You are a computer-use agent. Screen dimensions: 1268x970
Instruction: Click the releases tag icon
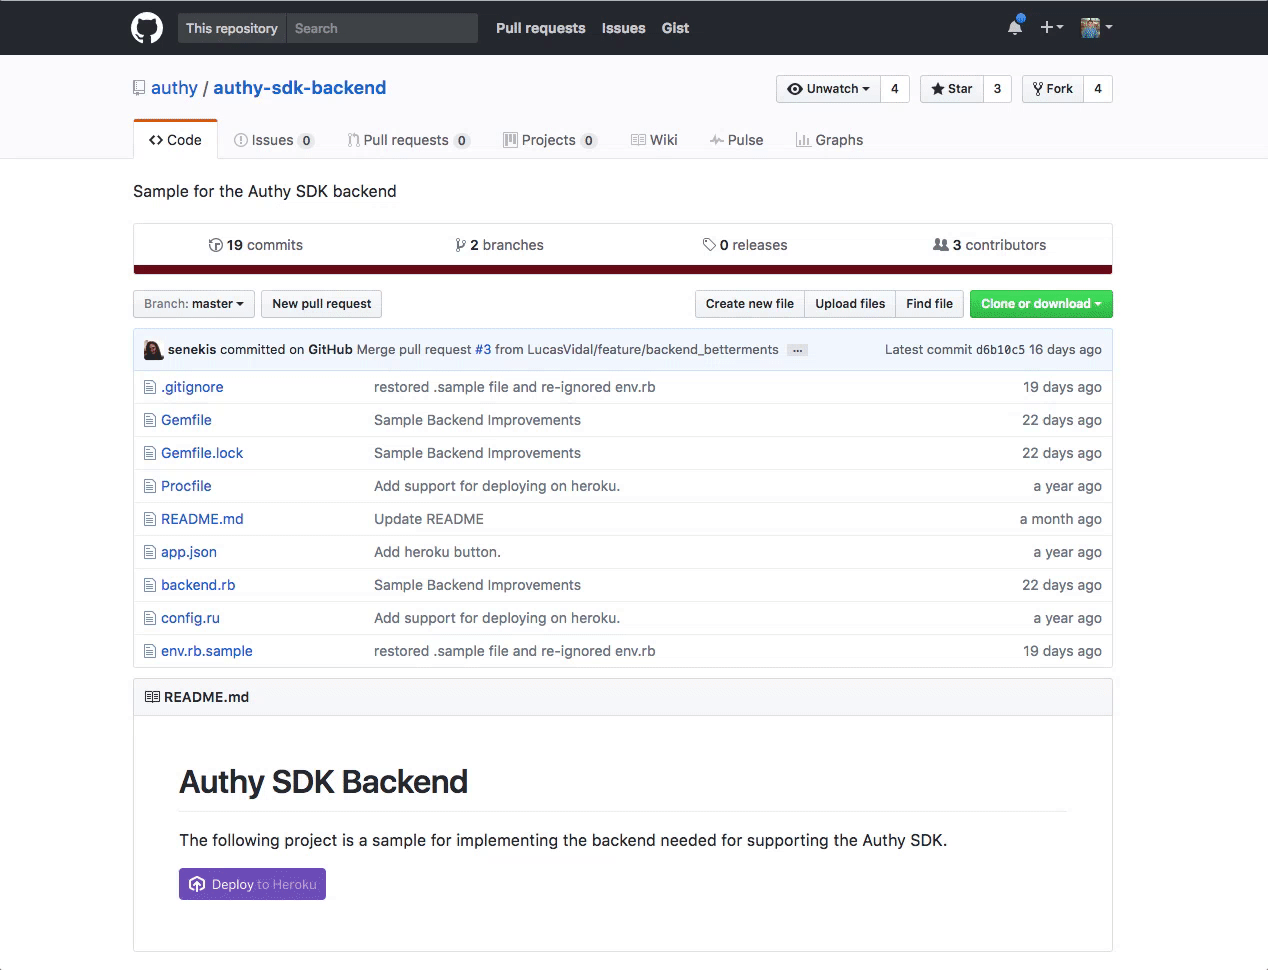pos(709,245)
